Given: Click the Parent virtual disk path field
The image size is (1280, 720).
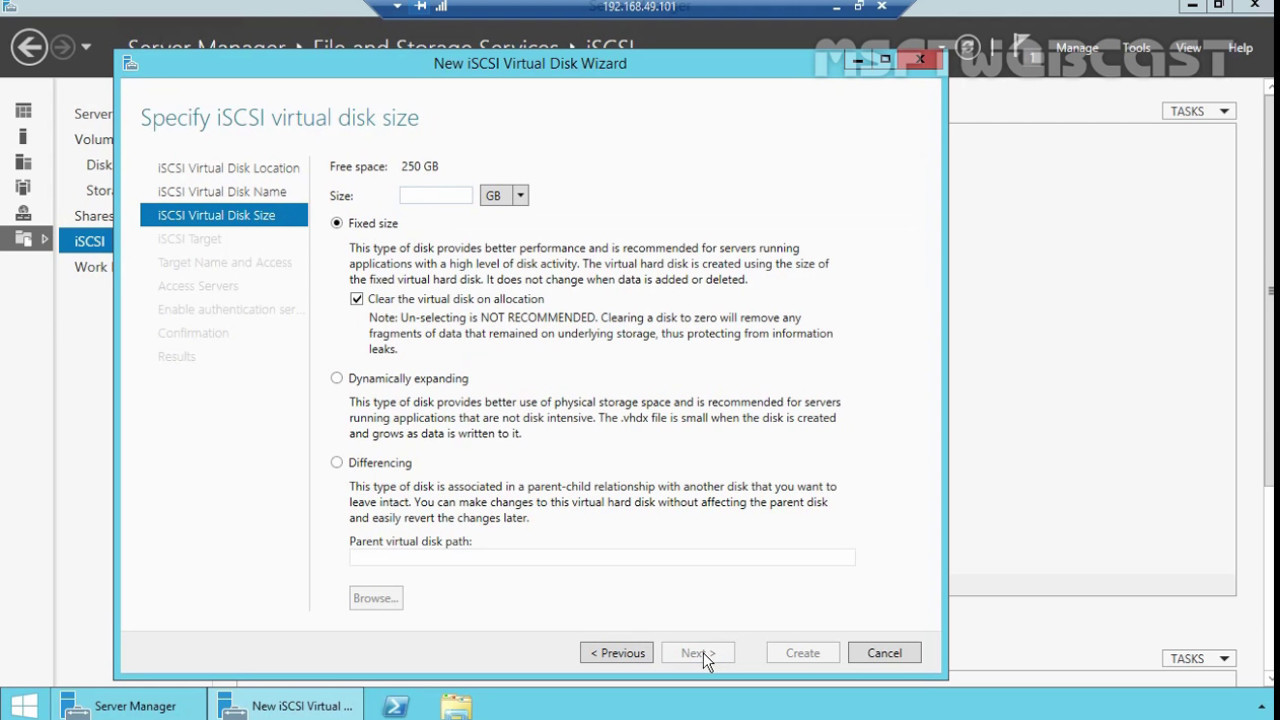Looking at the screenshot, I should coord(602,558).
